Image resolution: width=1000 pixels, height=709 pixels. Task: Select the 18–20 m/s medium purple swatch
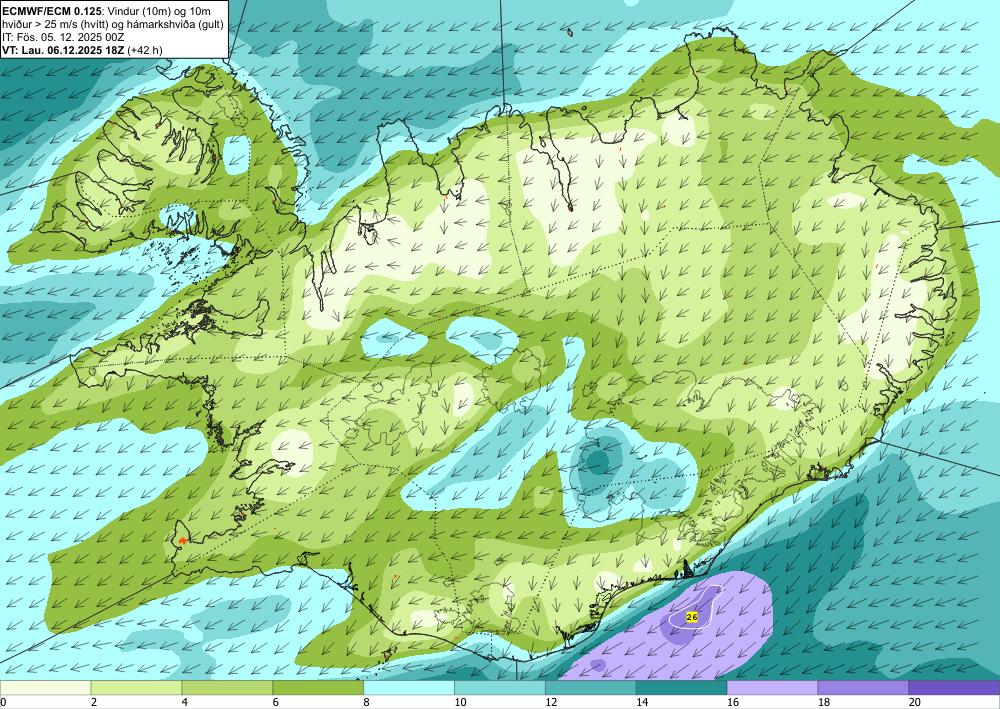[x=863, y=687]
